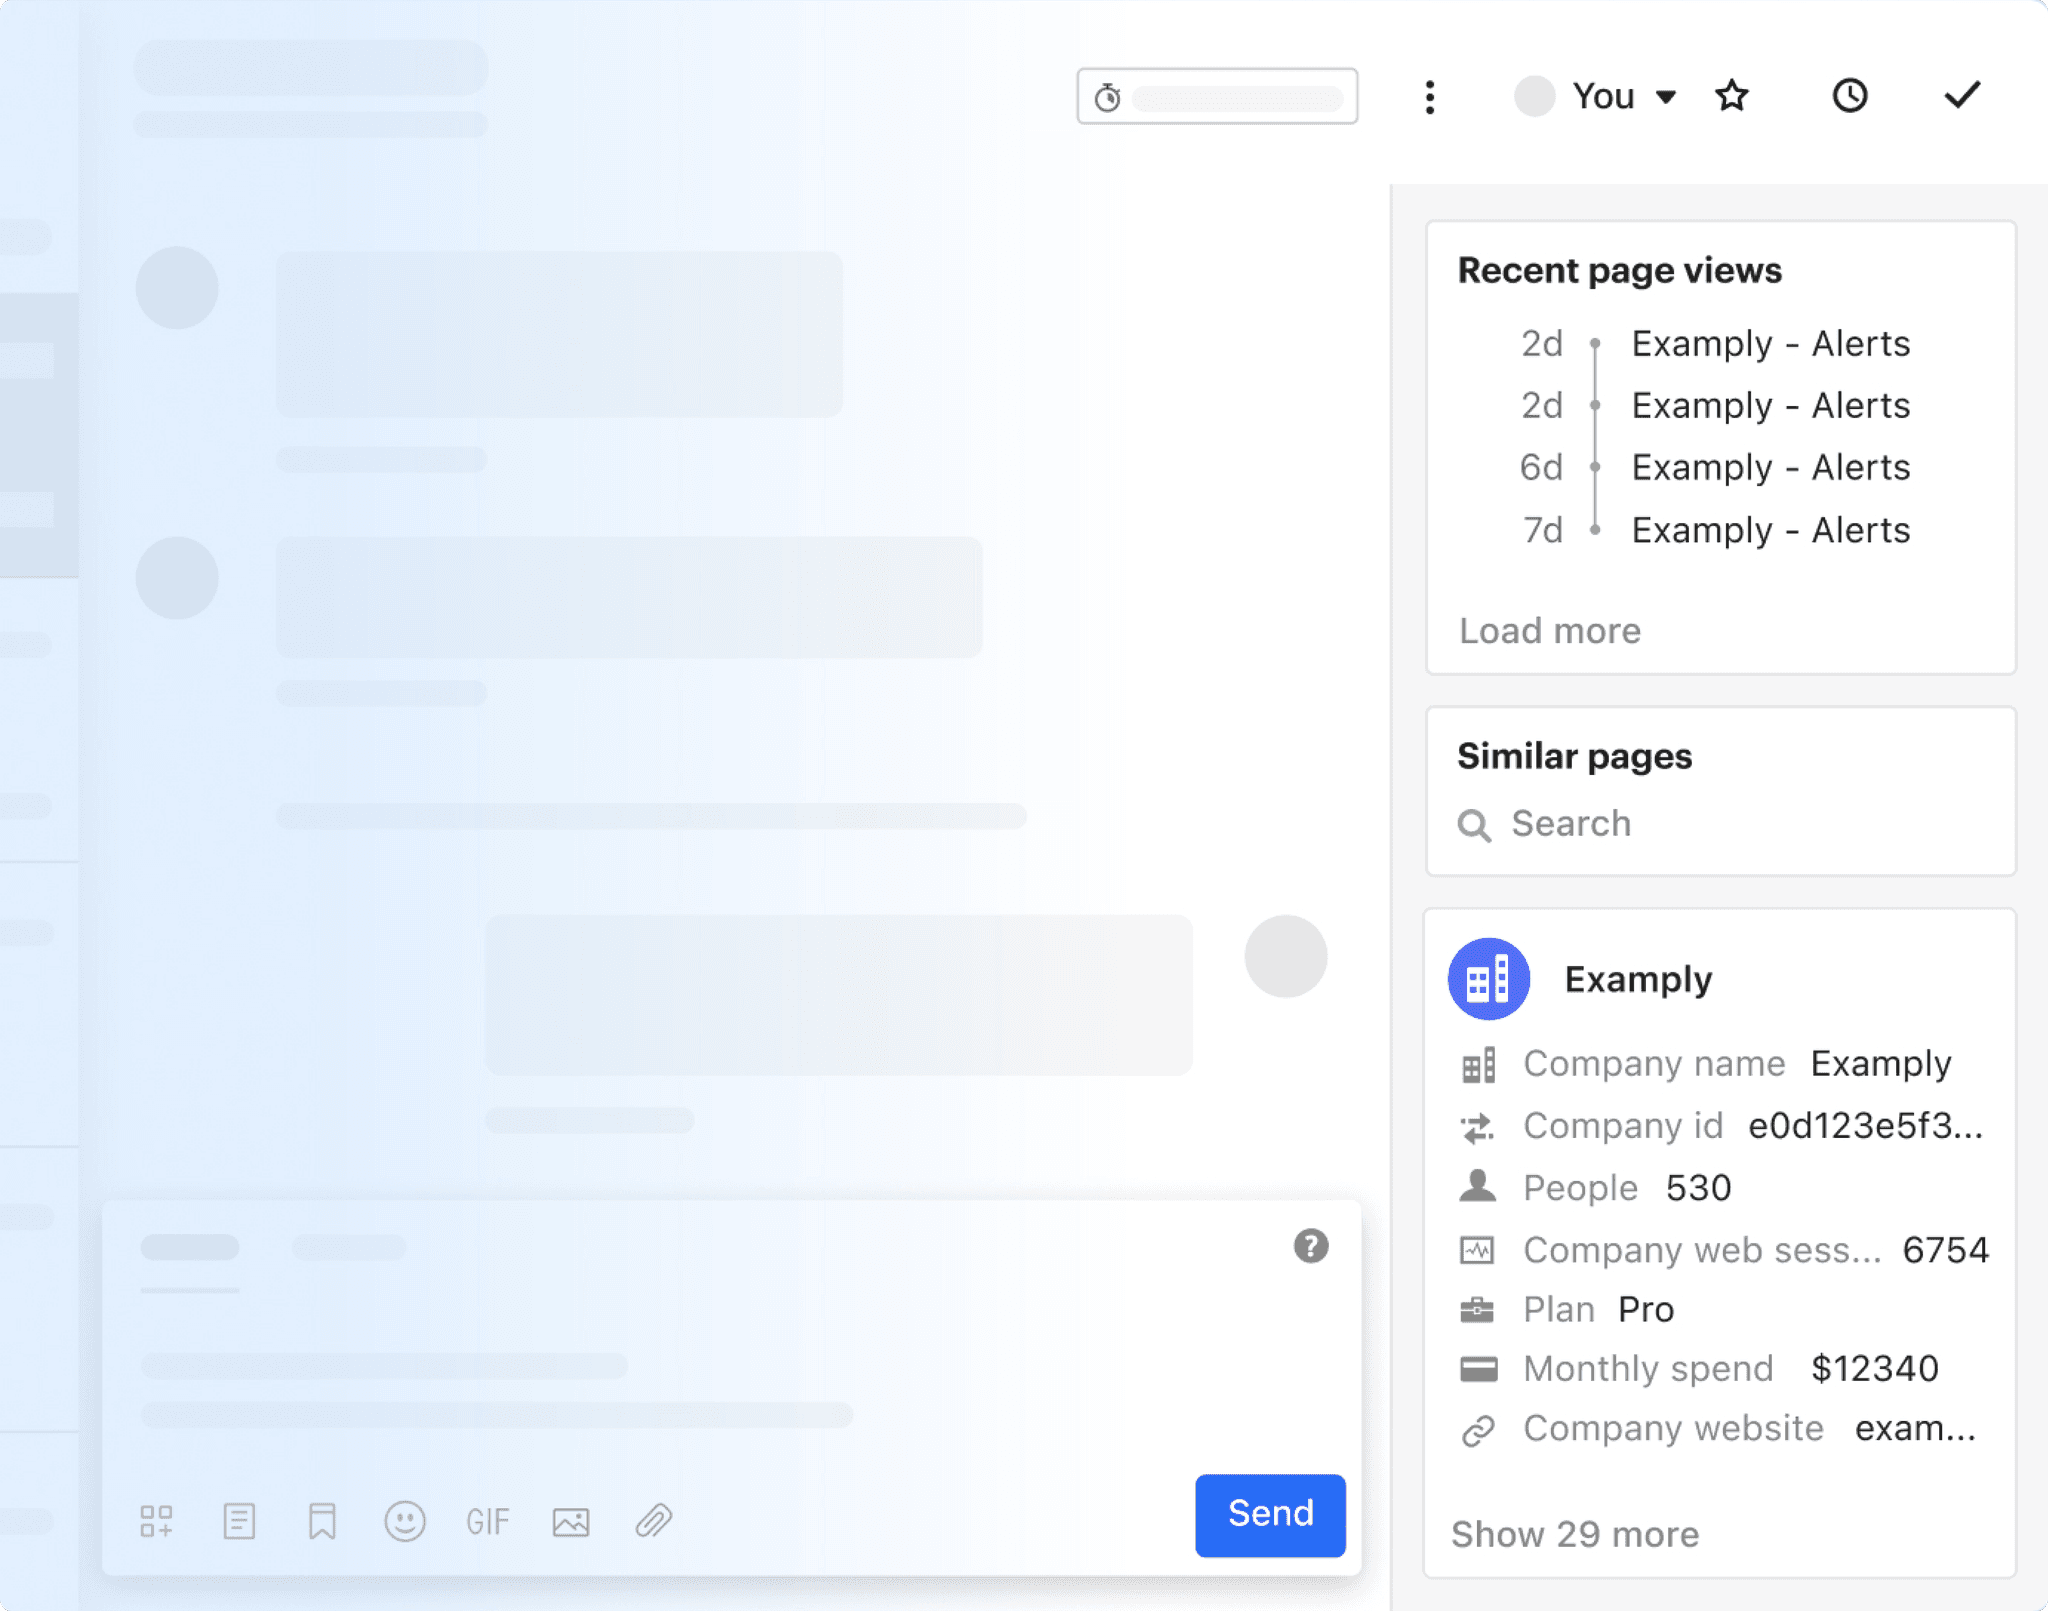Click the People person icon
Viewport: 2048px width, 1611px height.
[x=1477, y=1187]
